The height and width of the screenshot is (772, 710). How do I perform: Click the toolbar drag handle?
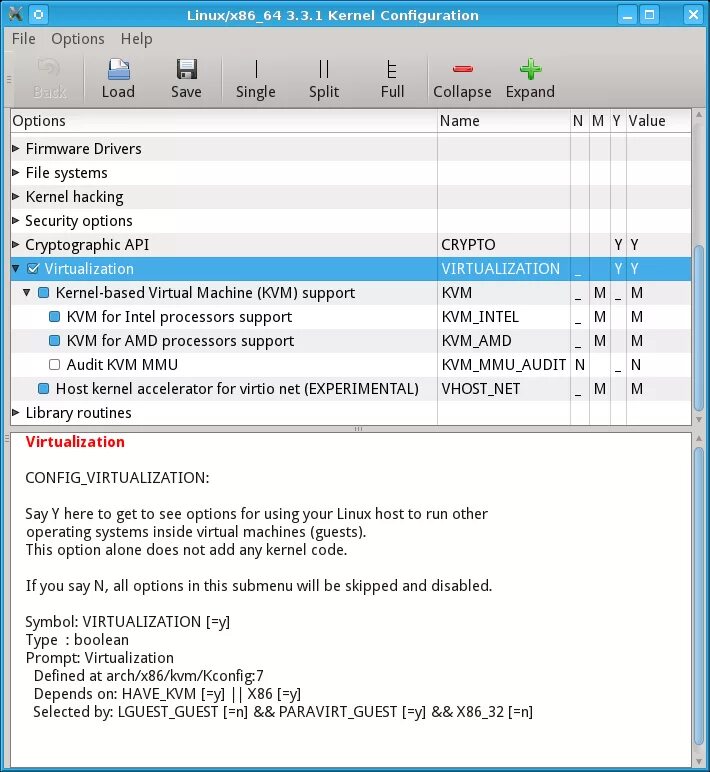pos(8,79)
